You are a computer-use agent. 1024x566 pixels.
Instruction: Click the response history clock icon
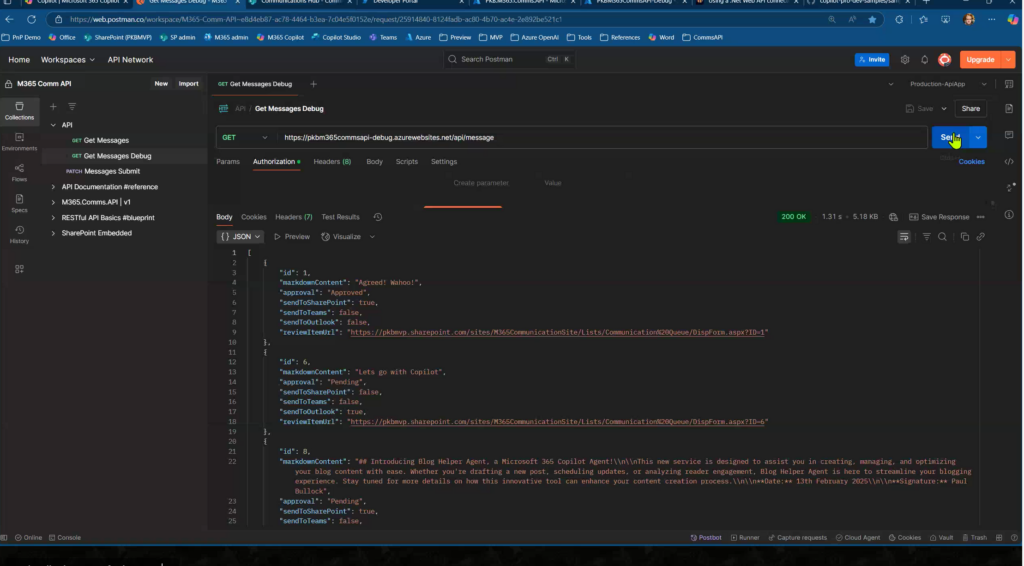tap(377, 217)
